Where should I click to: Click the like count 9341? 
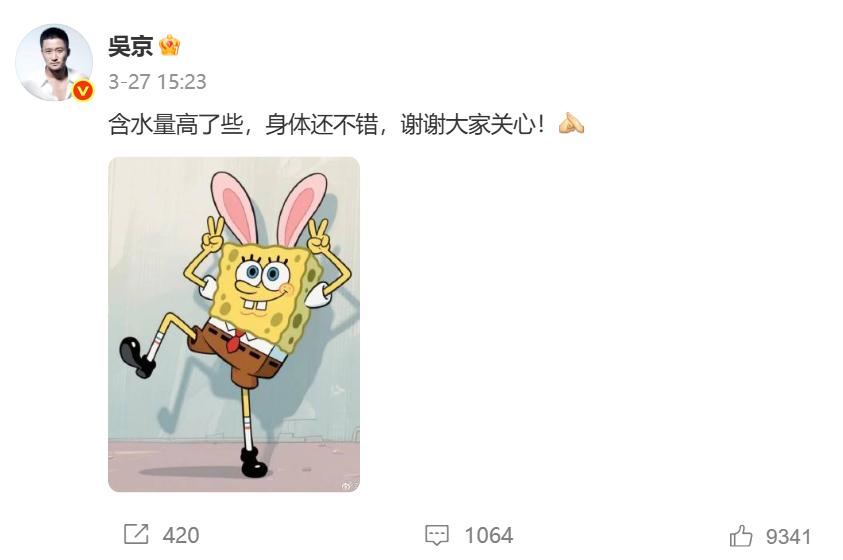point(788,536)
